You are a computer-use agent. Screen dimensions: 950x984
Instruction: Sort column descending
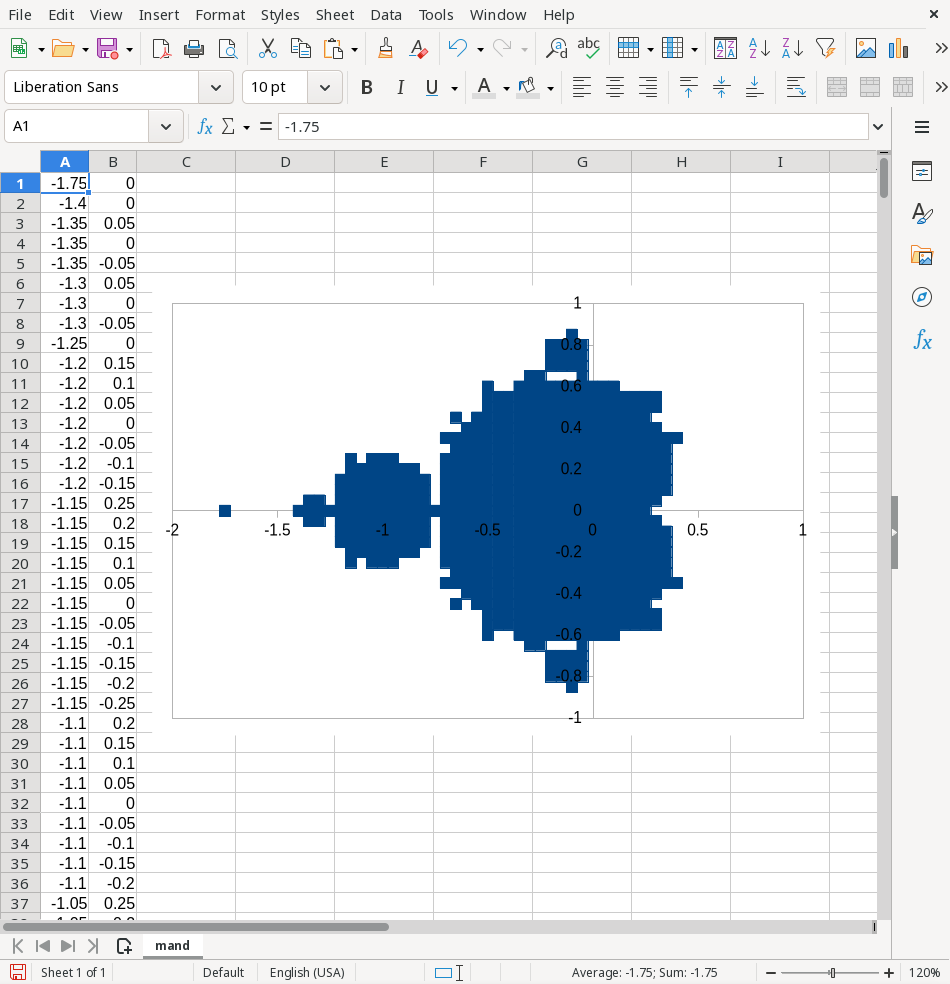pyautogui.click(x=792, y=48)
